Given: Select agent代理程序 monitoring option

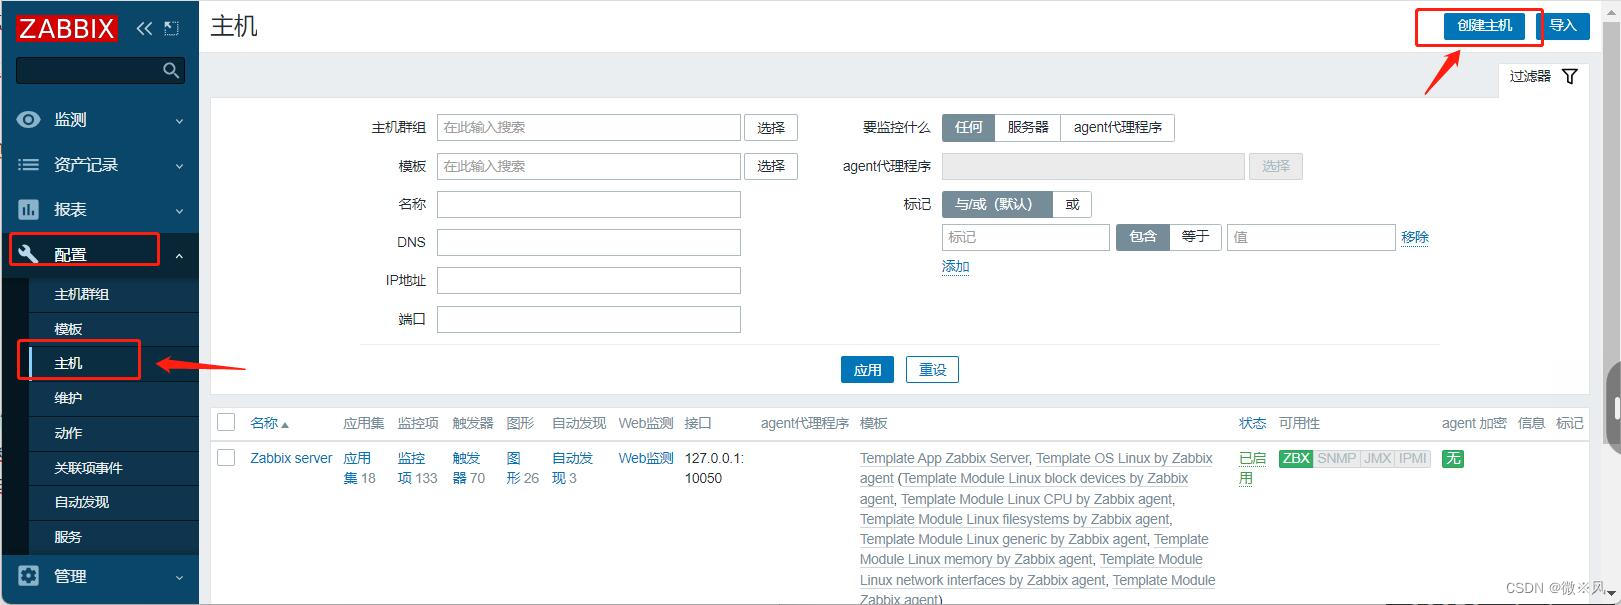Looking at the screenshot, I should (1118, 127).
